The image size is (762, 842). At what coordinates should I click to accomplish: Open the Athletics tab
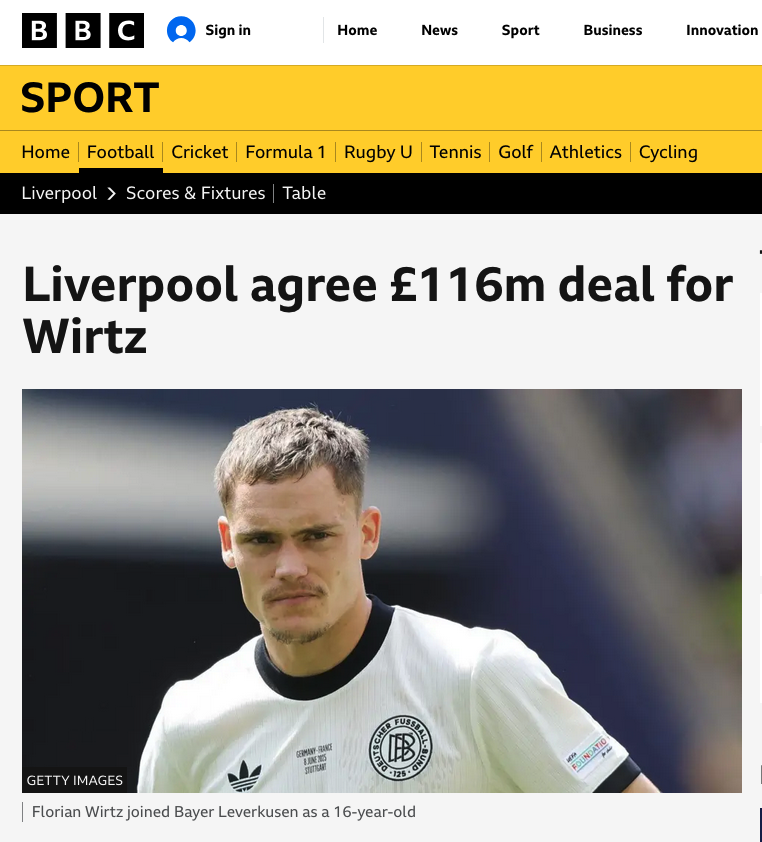point(585,152)
